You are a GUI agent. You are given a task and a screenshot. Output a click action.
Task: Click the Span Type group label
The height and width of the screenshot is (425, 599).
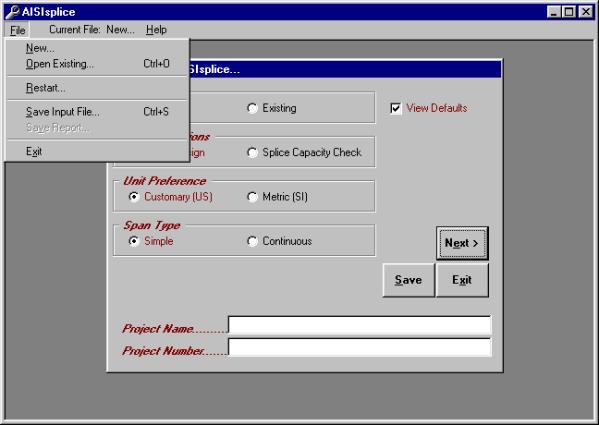(x=152, y=225)
